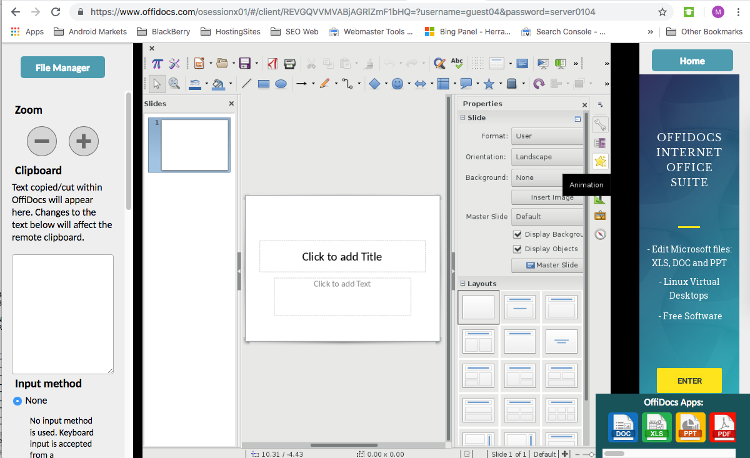Open the Format dropdown showing User
750x458 pixels.
[546, 136]
